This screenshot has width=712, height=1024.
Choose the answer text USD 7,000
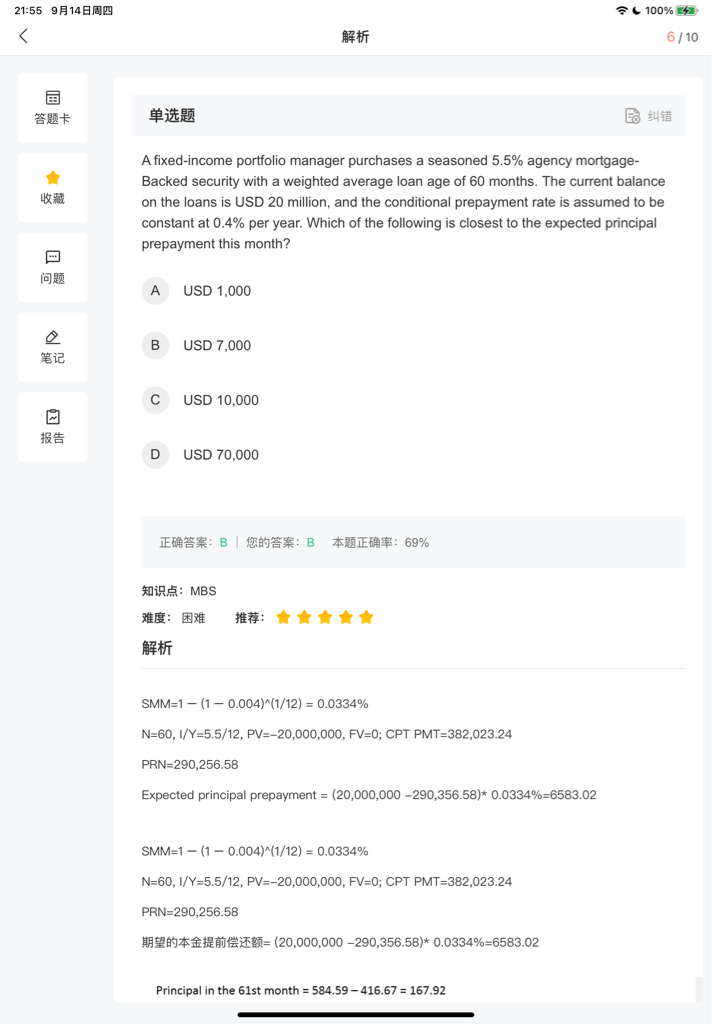tap(217, 346)
